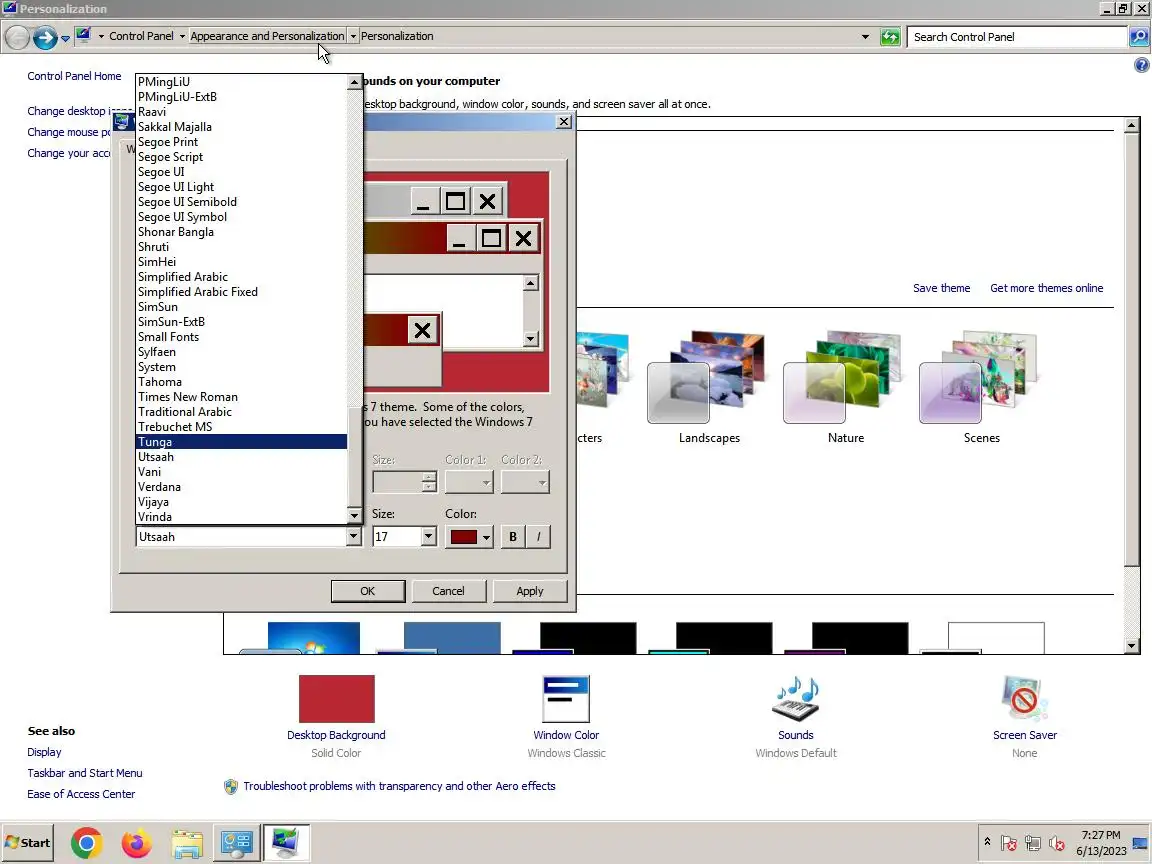The image size is (1152, 864).
Task: Launch Firefox from taskbar
Action: point(137,843)
